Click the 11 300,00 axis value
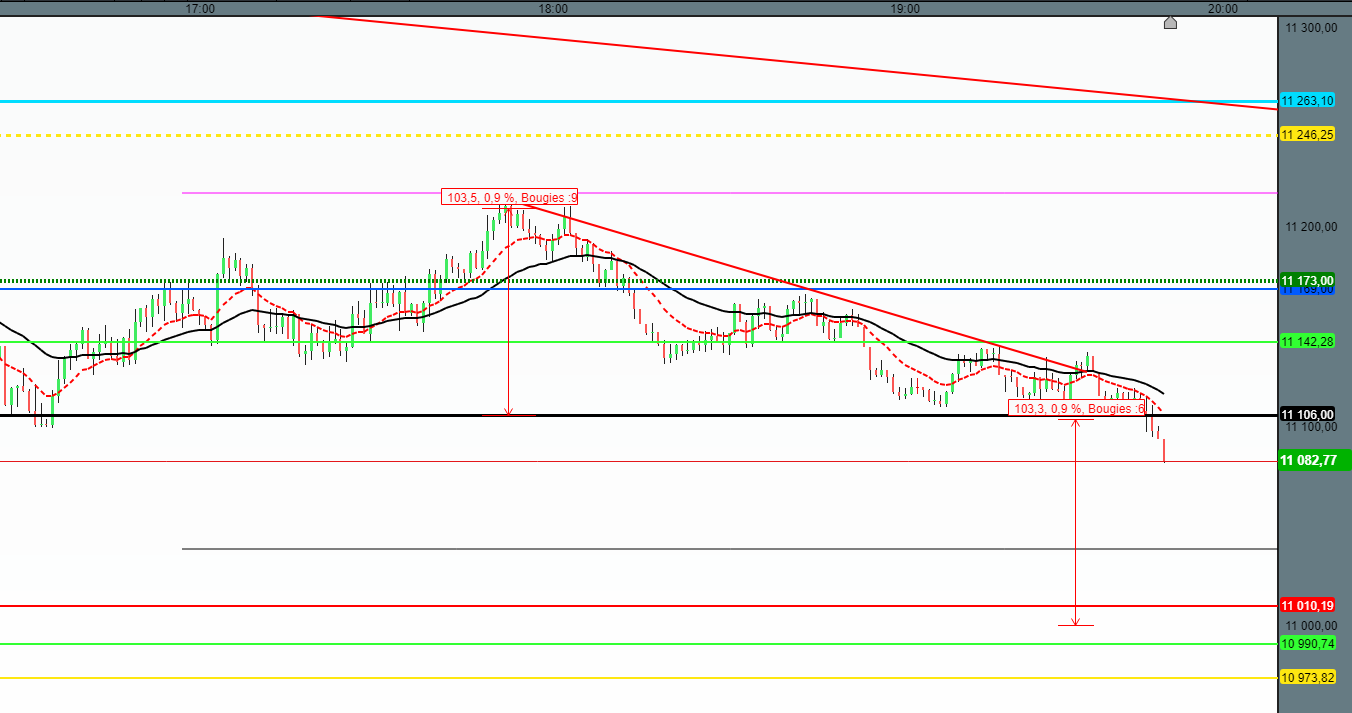1352x713 pixels. (x=1311, y=28)
